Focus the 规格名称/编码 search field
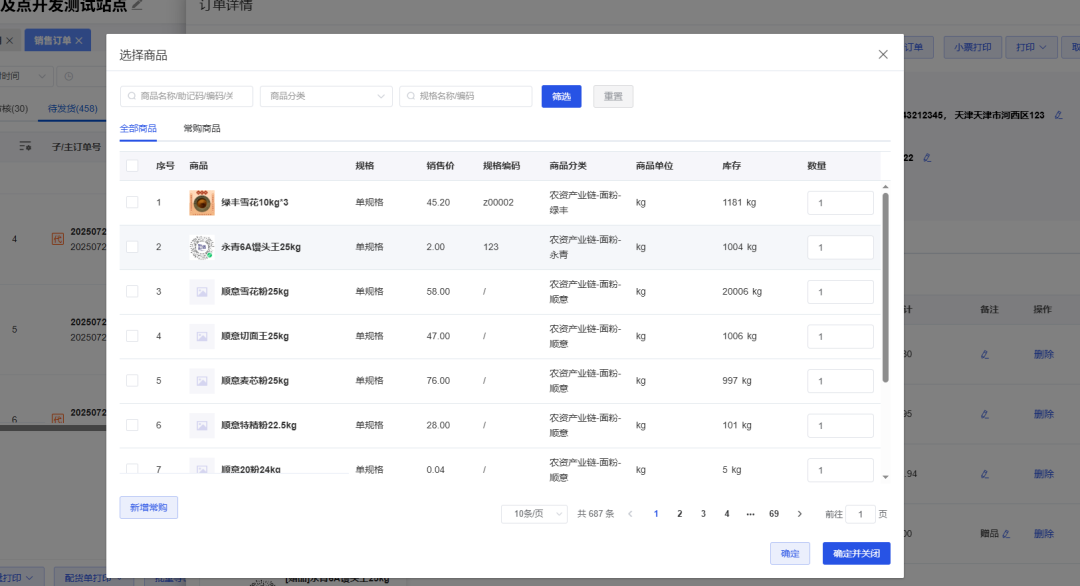1080x586 pixels. [466, 96]
